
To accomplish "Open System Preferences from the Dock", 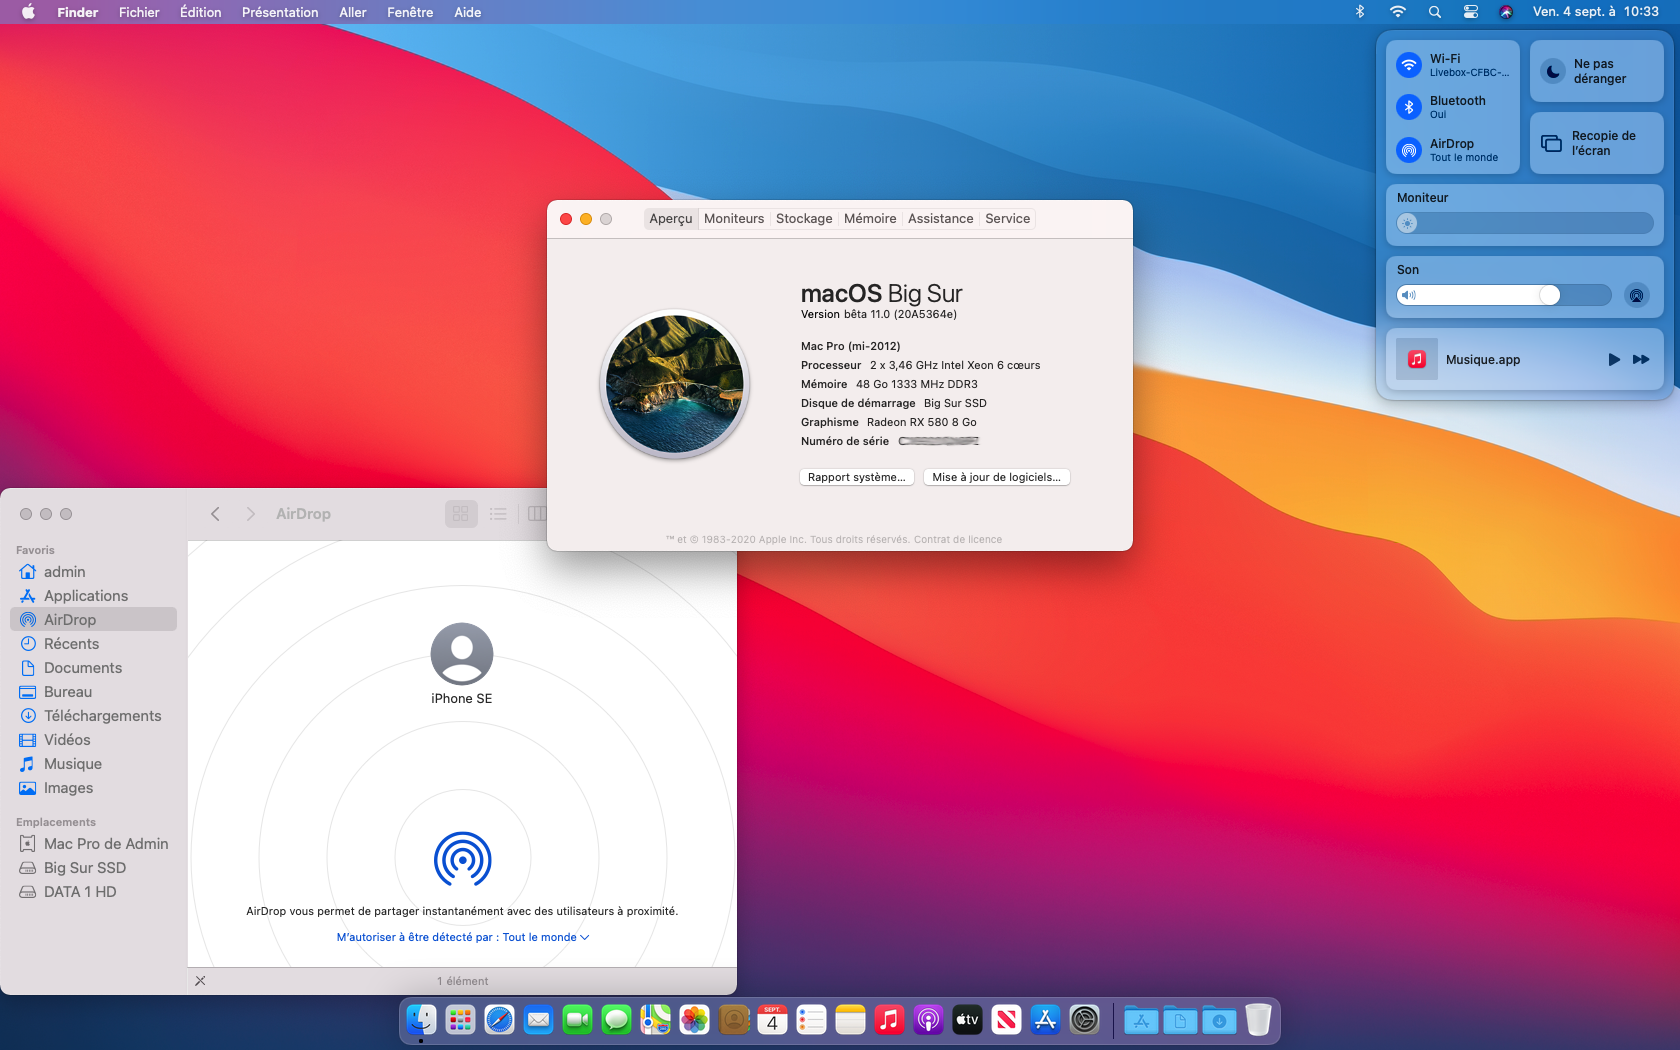I will click(x=1084, y=1020).
